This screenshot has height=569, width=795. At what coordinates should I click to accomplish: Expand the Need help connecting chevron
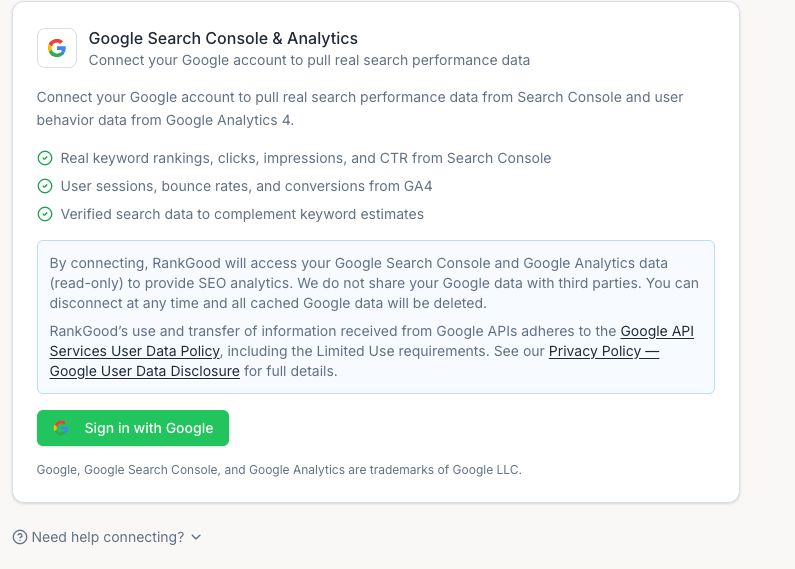(x=196, y=537)
